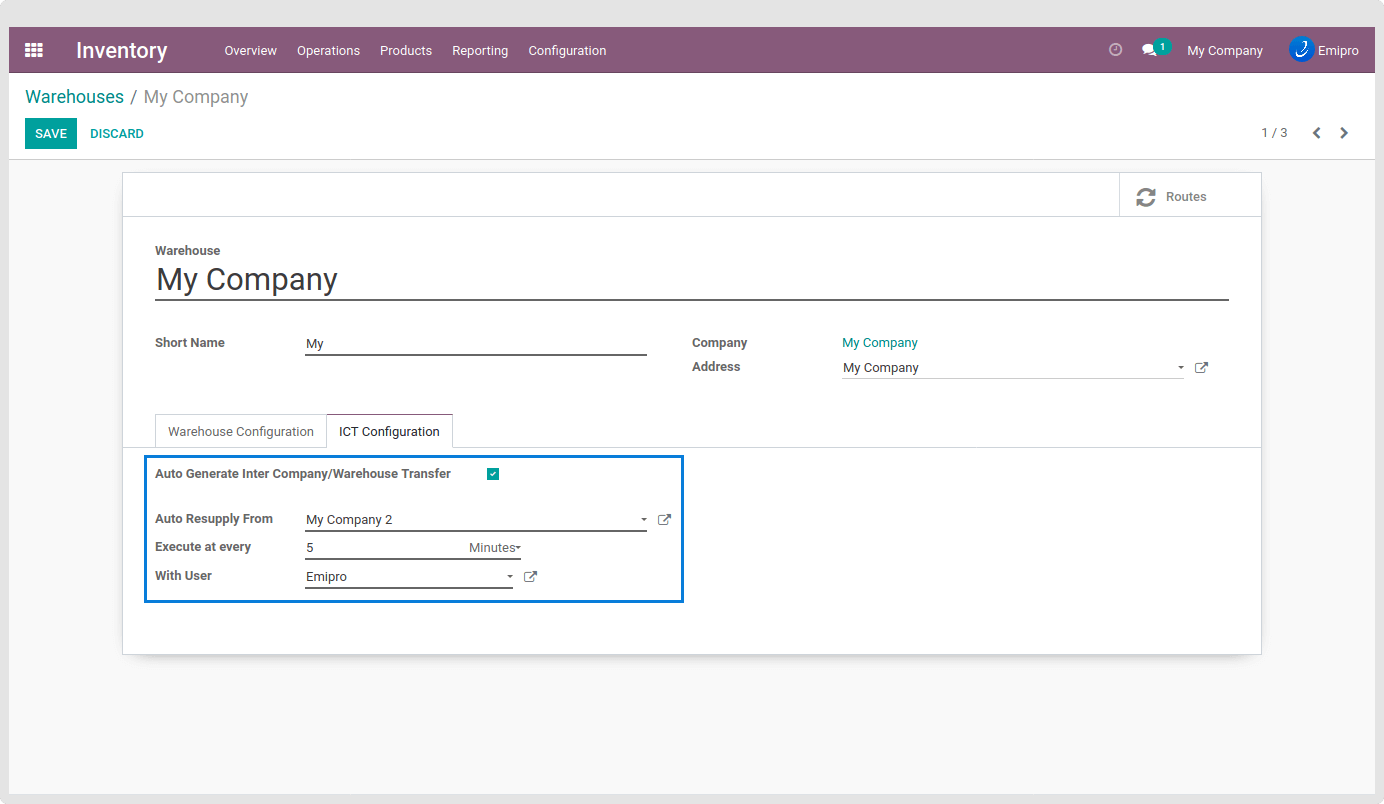This screenshot has height=804, width=1384.
Task: Open external link beside With User field
Action: coord(531,577)
